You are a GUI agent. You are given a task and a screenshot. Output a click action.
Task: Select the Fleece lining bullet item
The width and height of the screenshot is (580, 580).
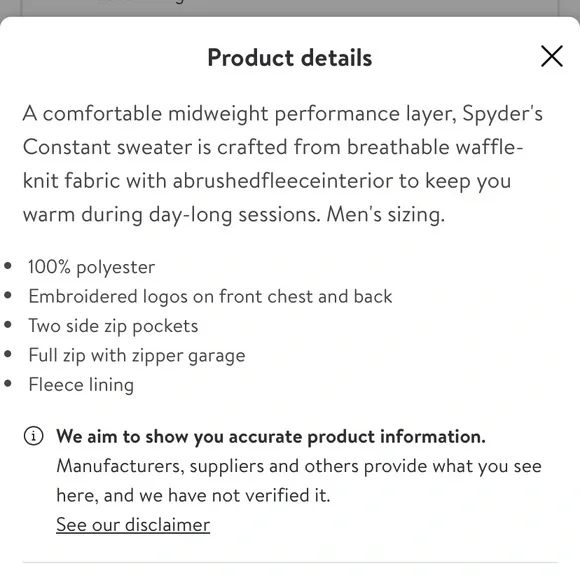tap(81, 385)
